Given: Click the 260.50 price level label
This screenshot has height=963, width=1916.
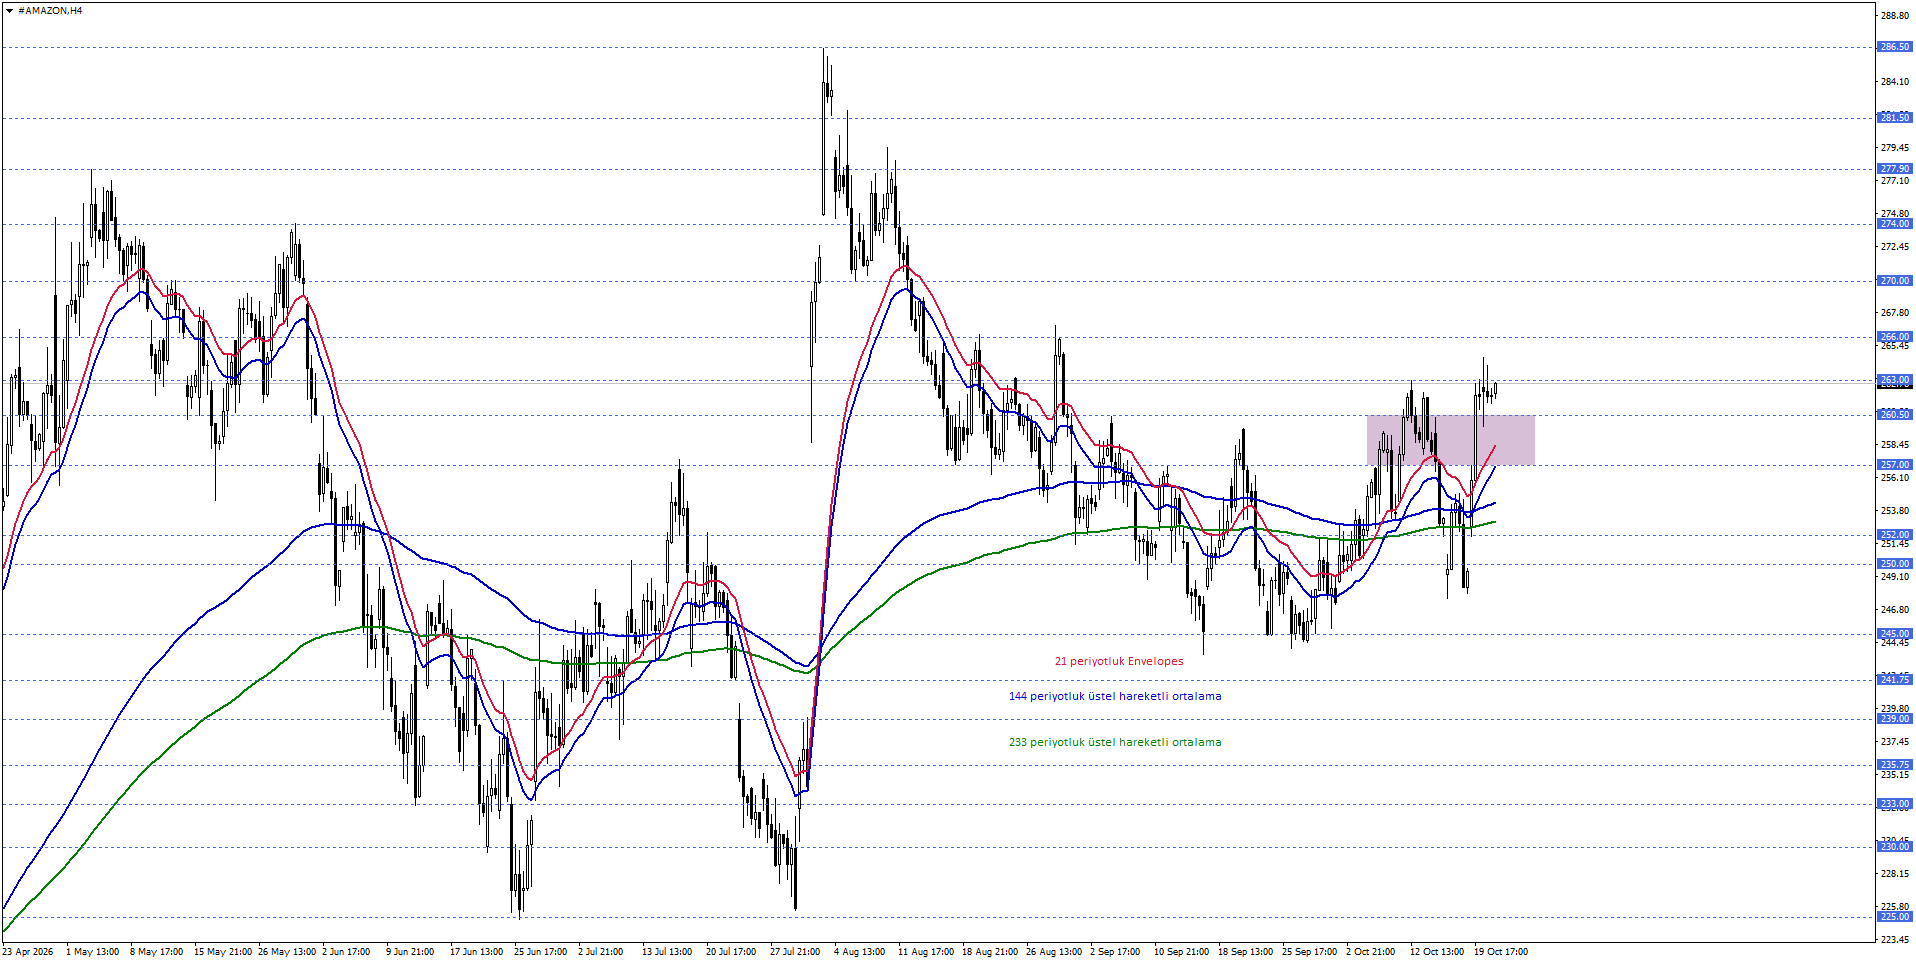Looking at the screenshot, I should point(1895,415).
